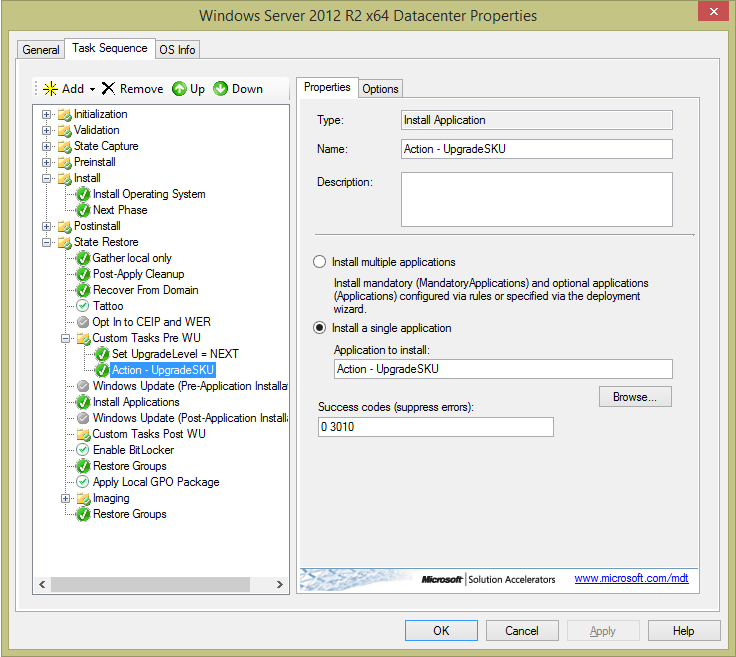Screen dimensions: 736x657
Task: Click the Custom Tasks Post WU folder icon
Action: point(83,434)
